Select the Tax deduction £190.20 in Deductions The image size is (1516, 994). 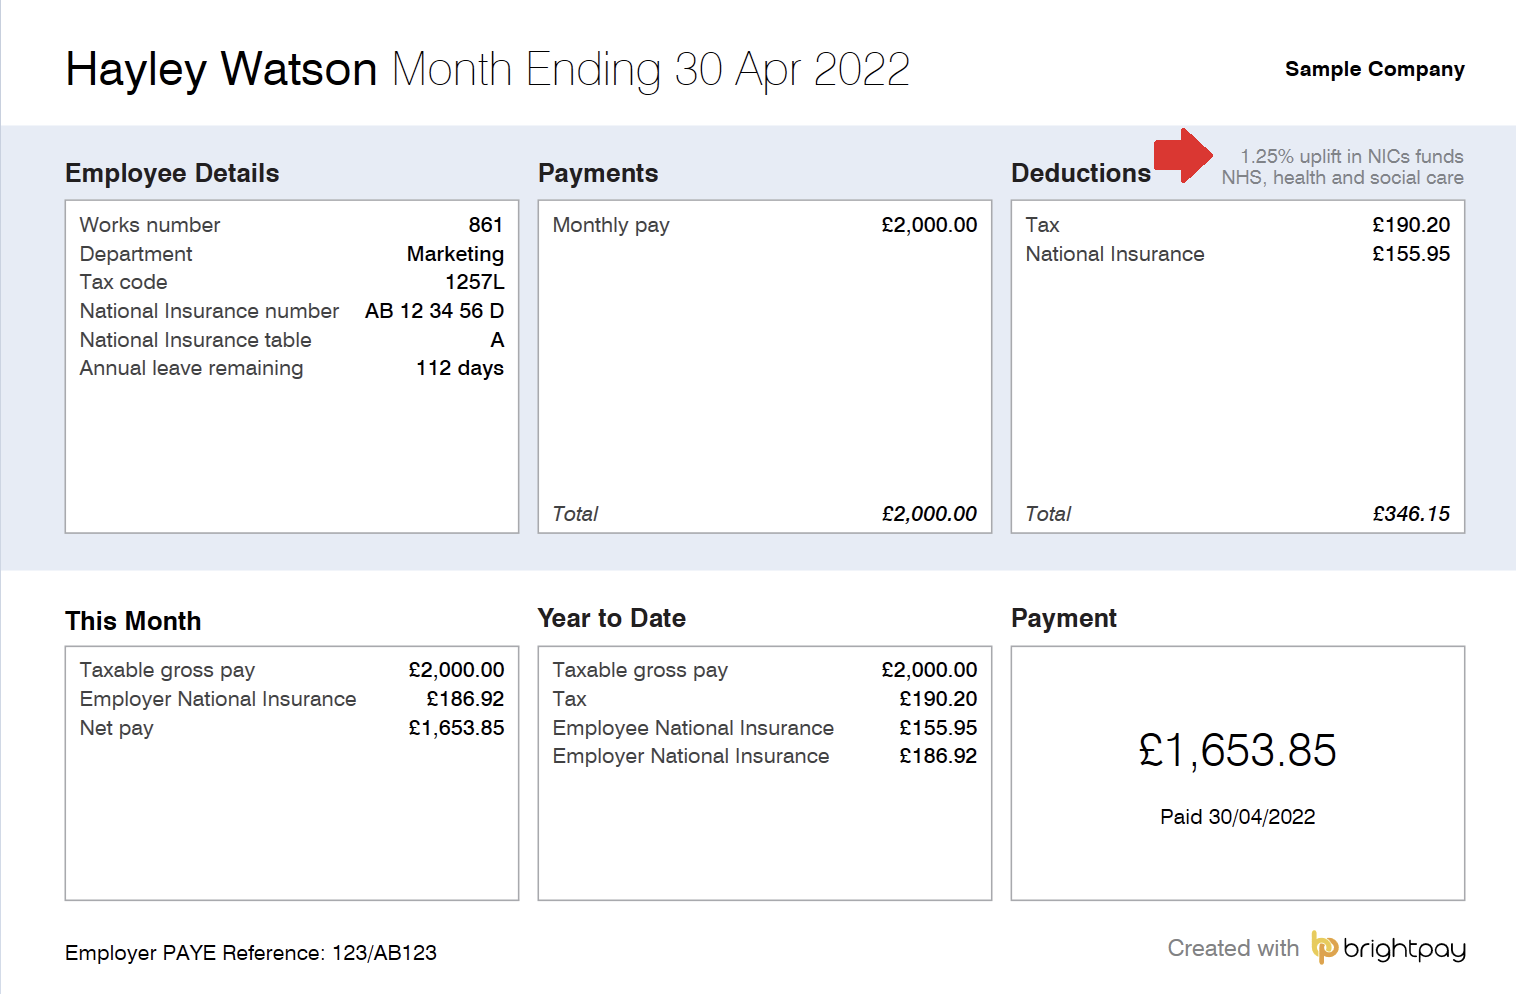coord(1411,225)
